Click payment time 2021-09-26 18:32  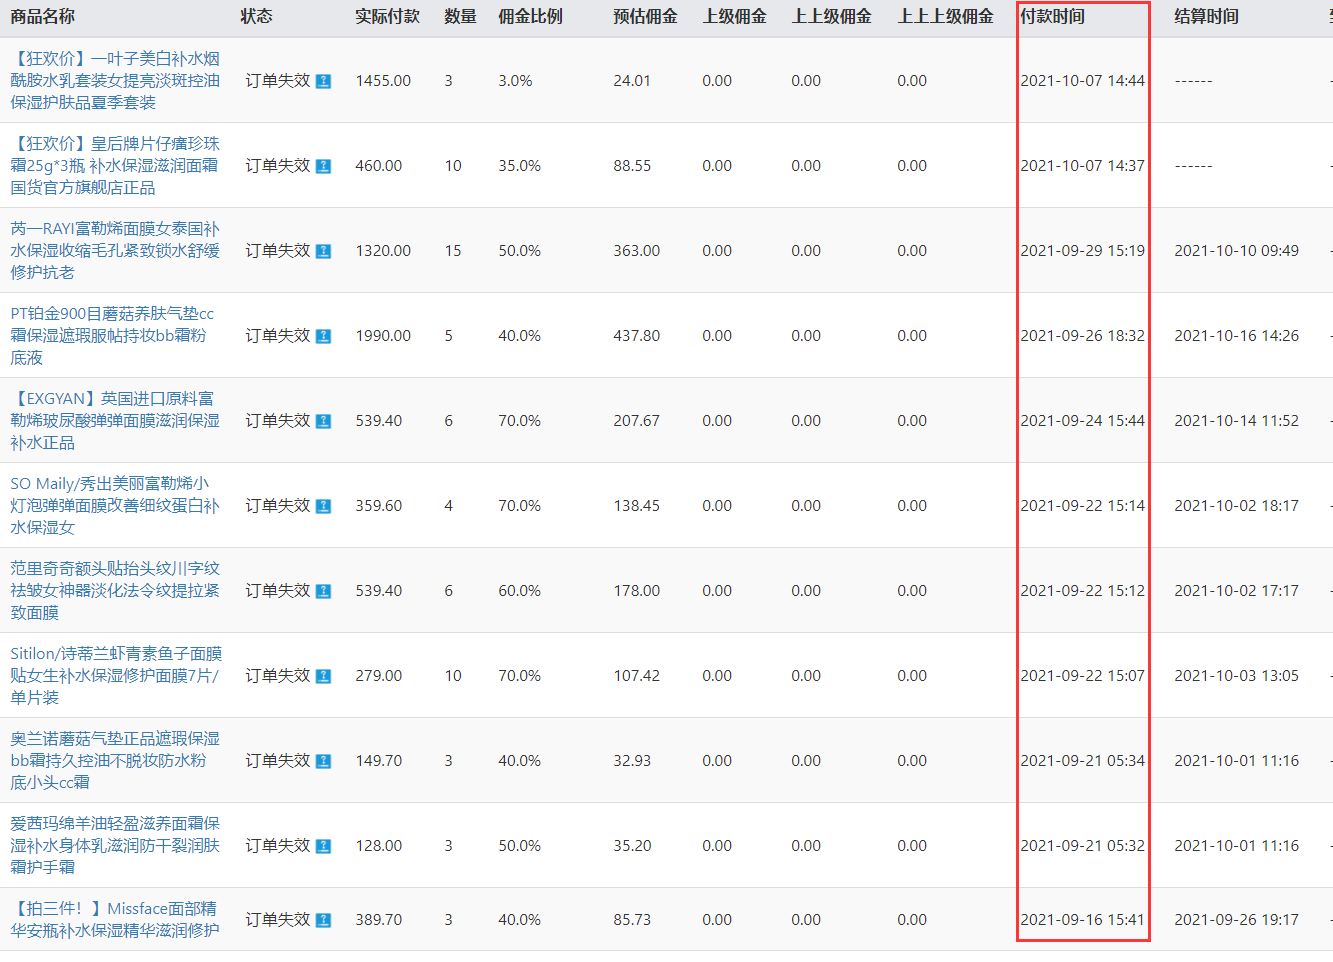point(1083,336)
